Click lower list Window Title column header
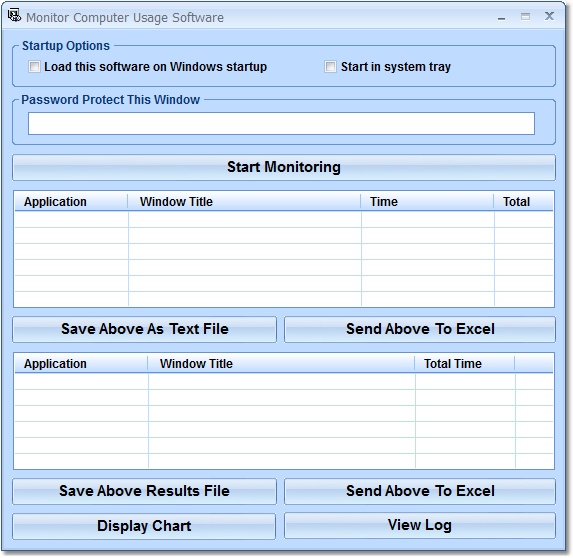The width and height of the screenshot is (573, 558). pyautogui.click(x=281, y=364)
